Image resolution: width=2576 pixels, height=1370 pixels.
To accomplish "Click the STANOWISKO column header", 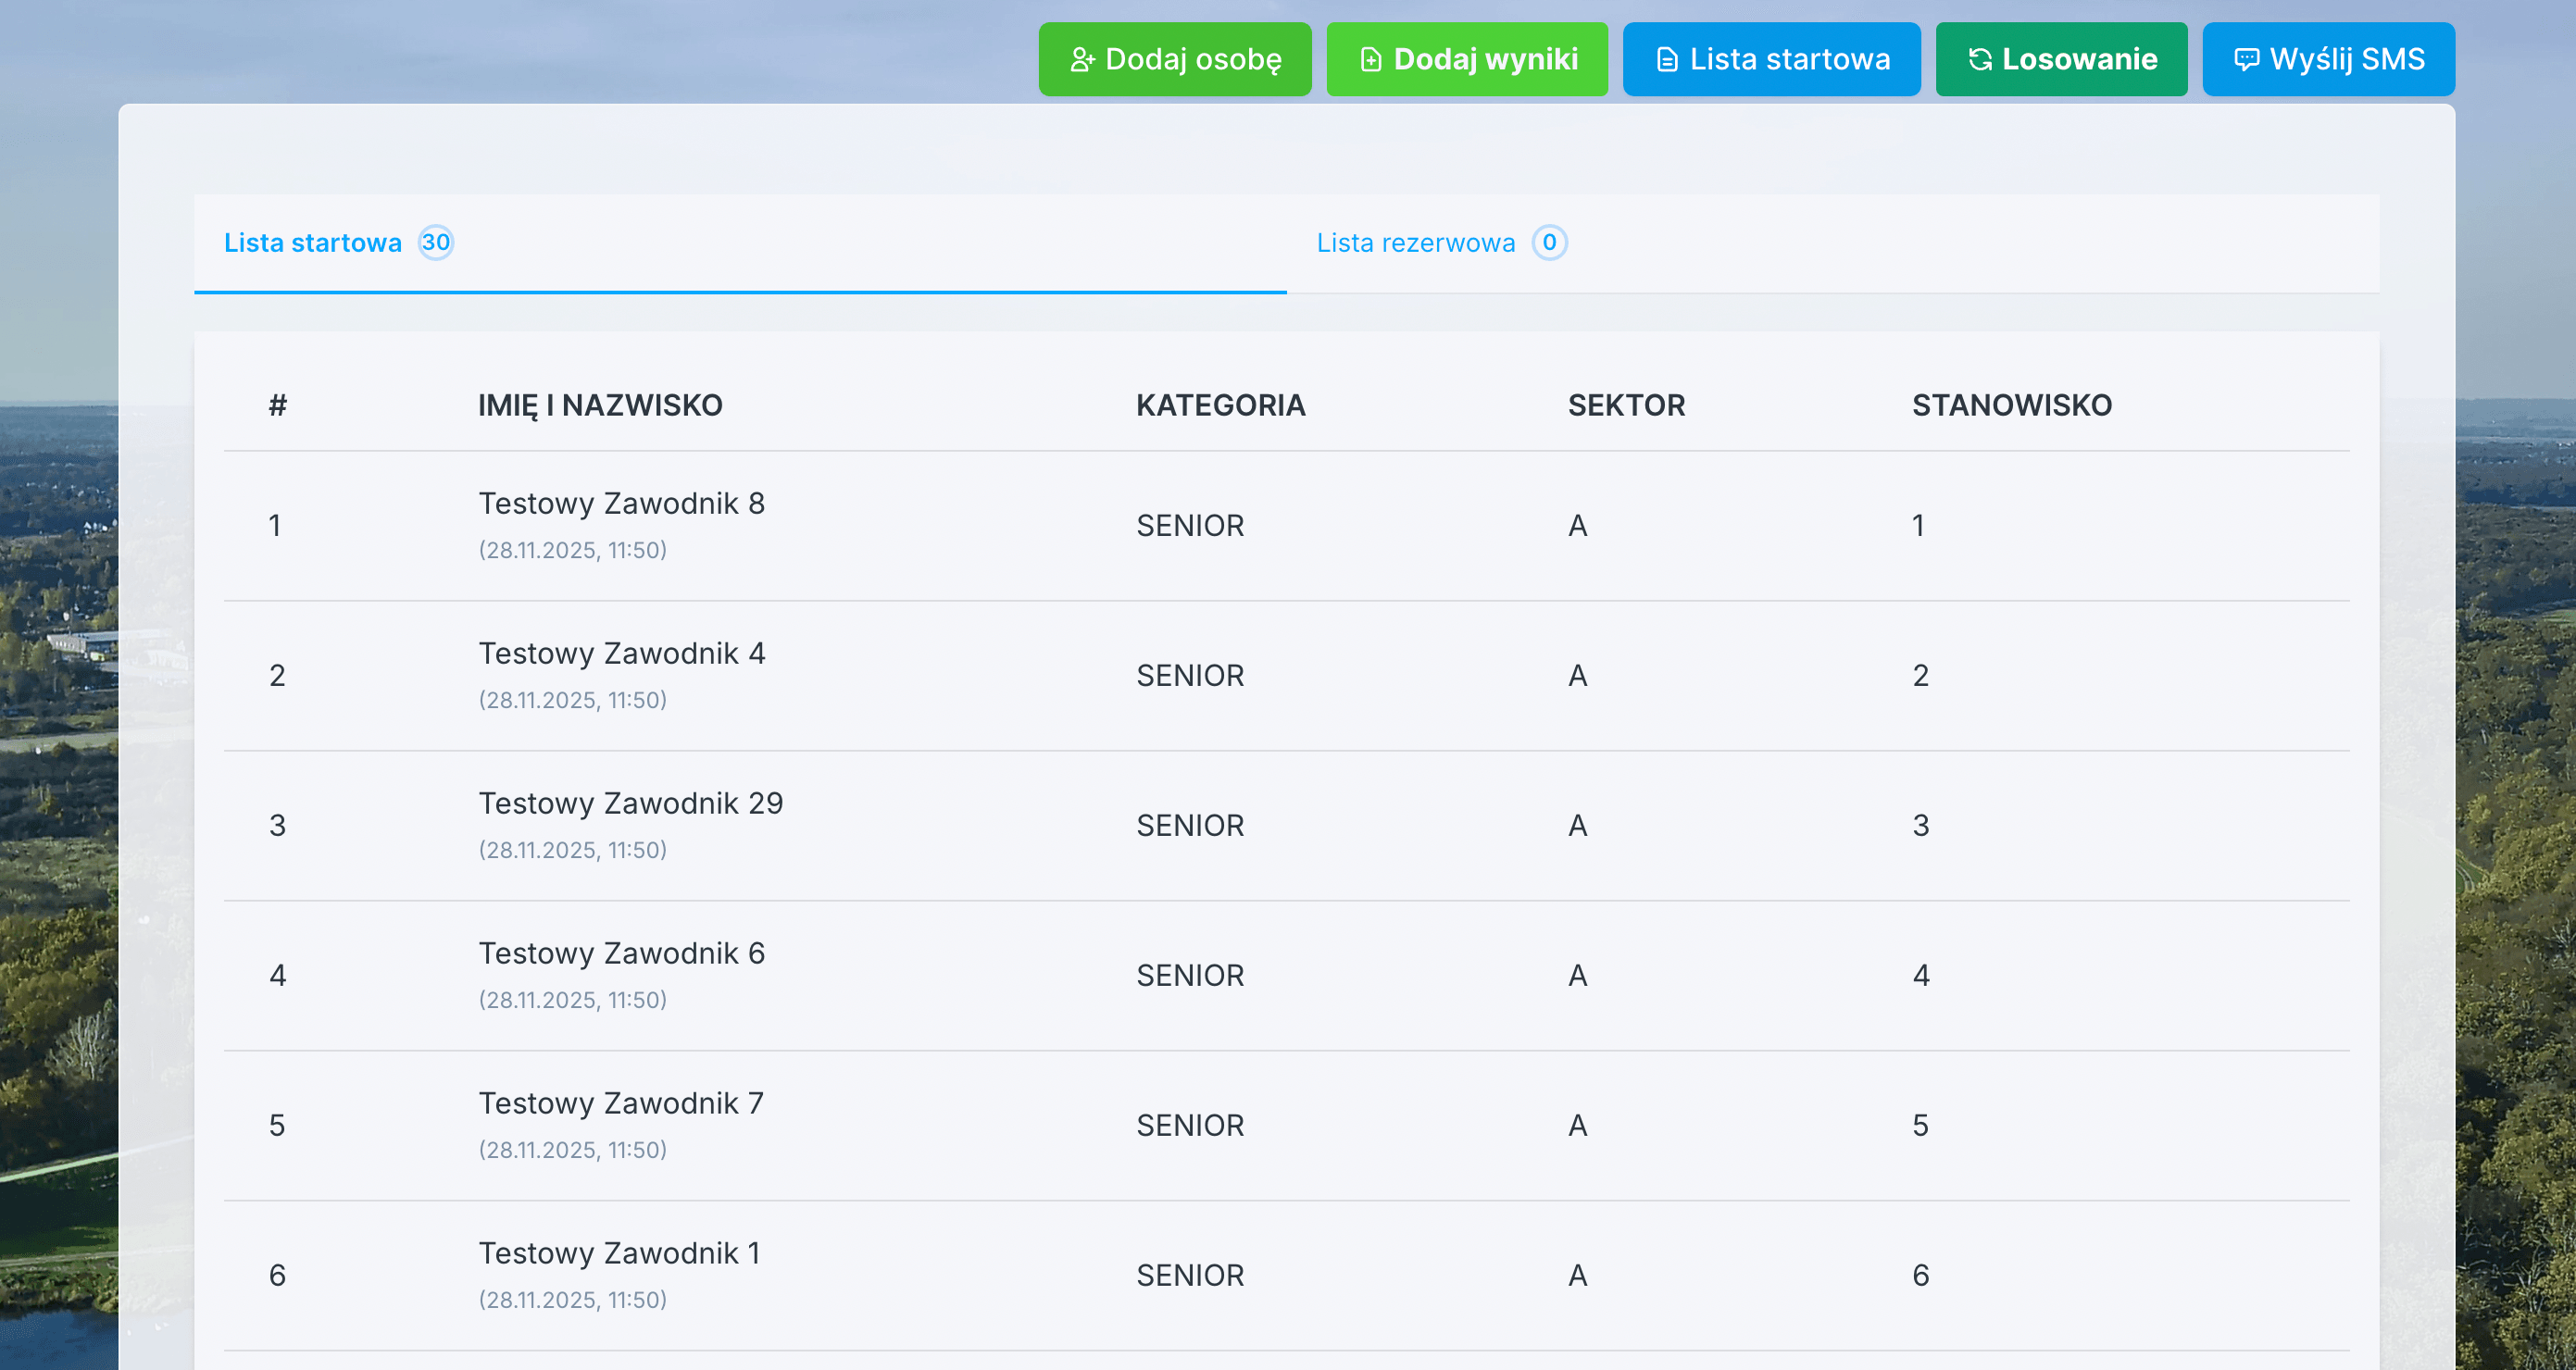I will coord(2012,405).
